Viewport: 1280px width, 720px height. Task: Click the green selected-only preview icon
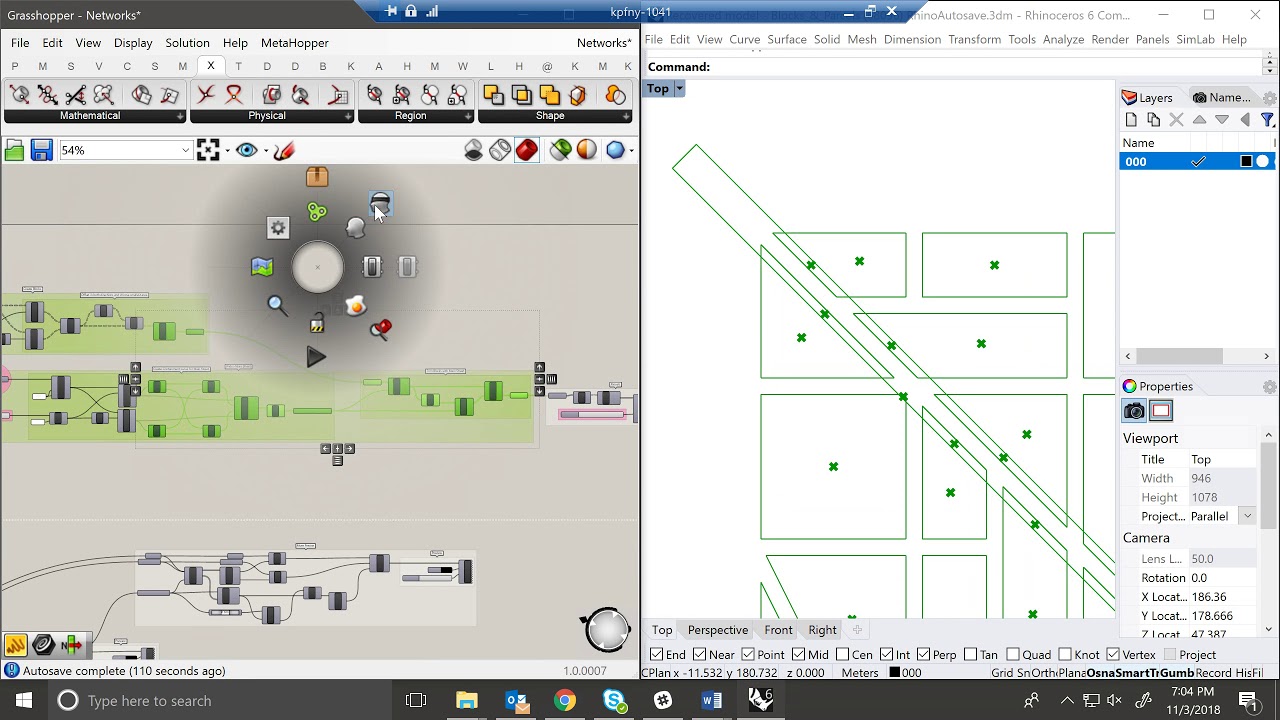point(561,151)
